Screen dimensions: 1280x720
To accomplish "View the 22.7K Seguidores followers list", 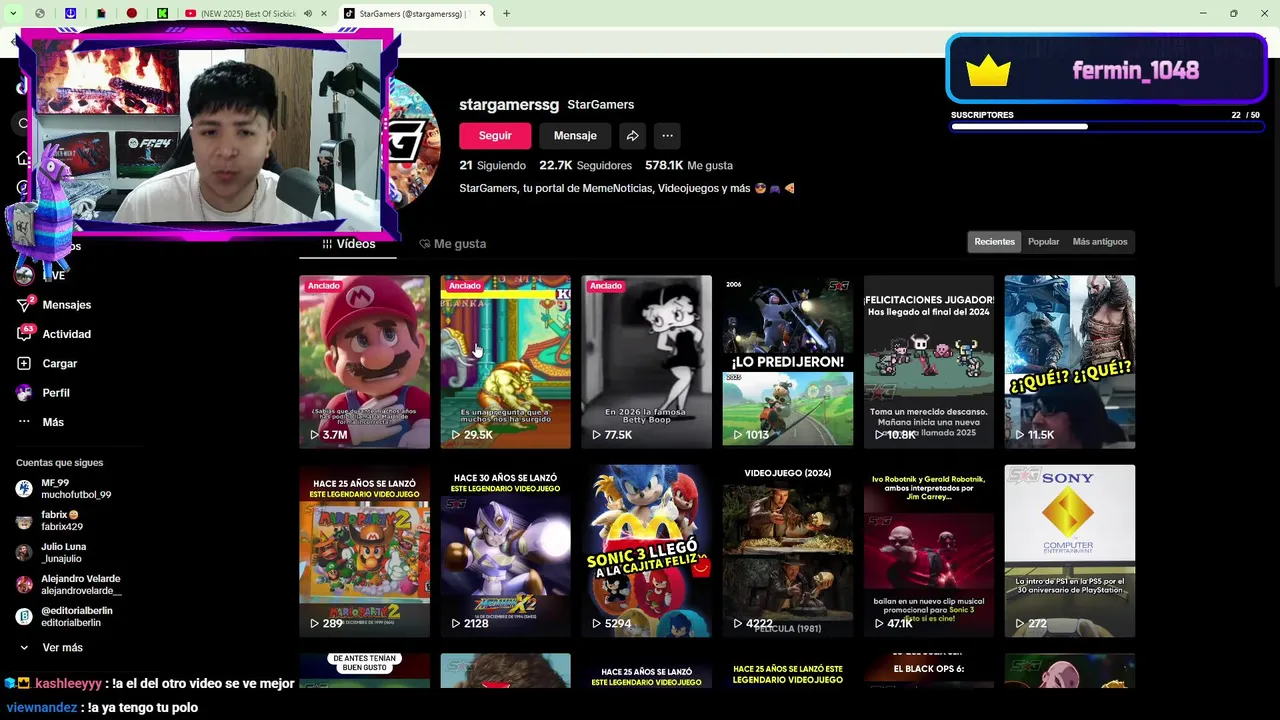I will [x=586, y=165].
